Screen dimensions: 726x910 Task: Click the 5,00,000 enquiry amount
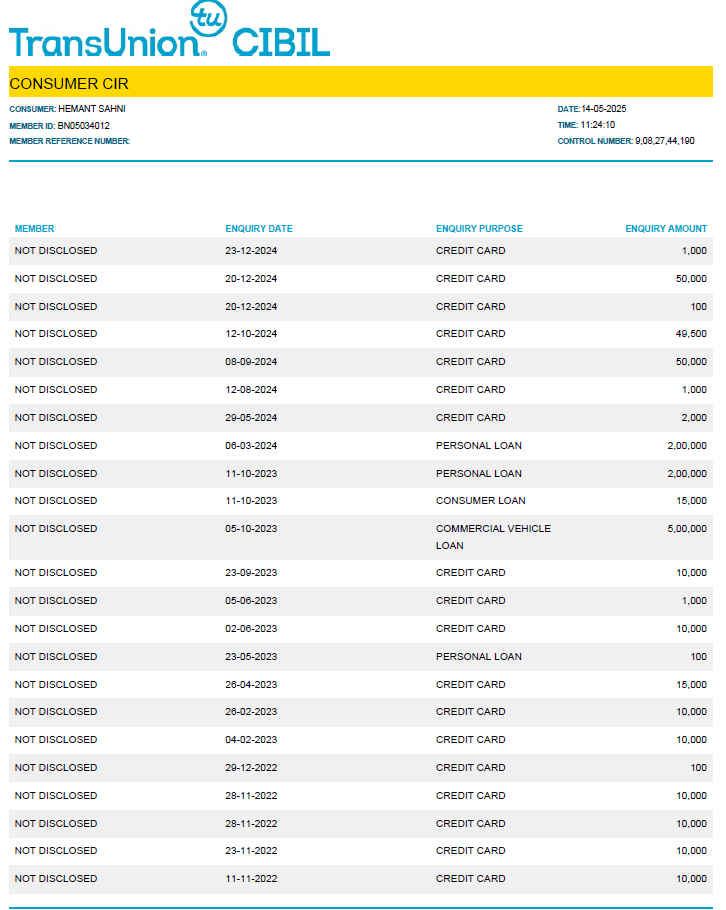click(x=687, y=529)
